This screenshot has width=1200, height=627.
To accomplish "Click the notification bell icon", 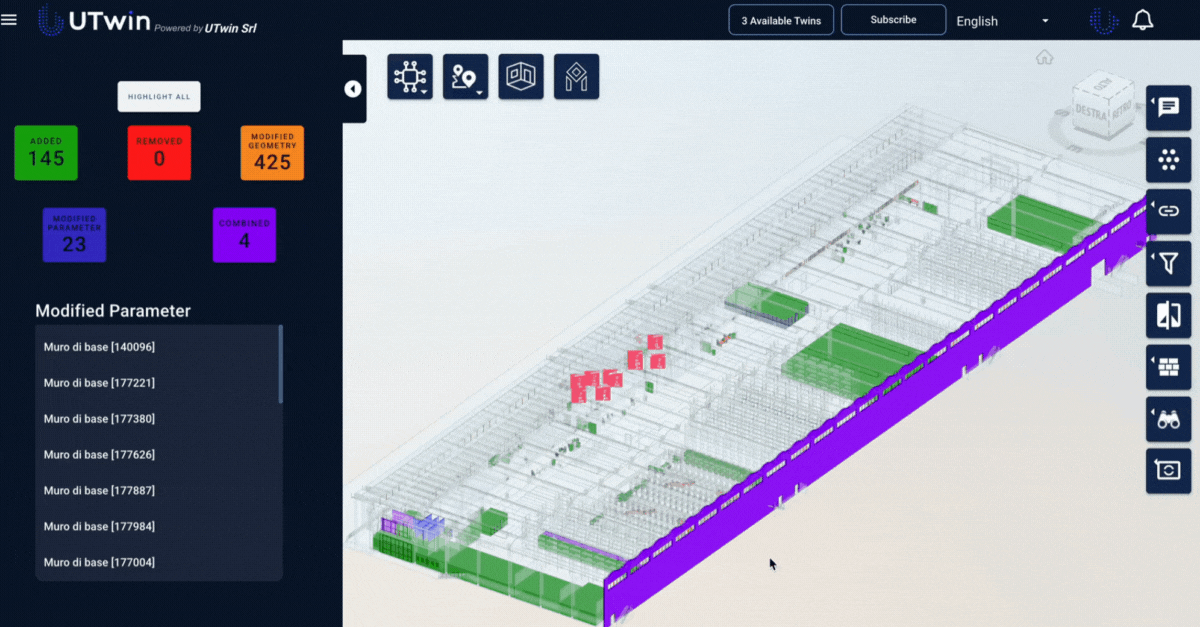I will [x=1141, y=21].
